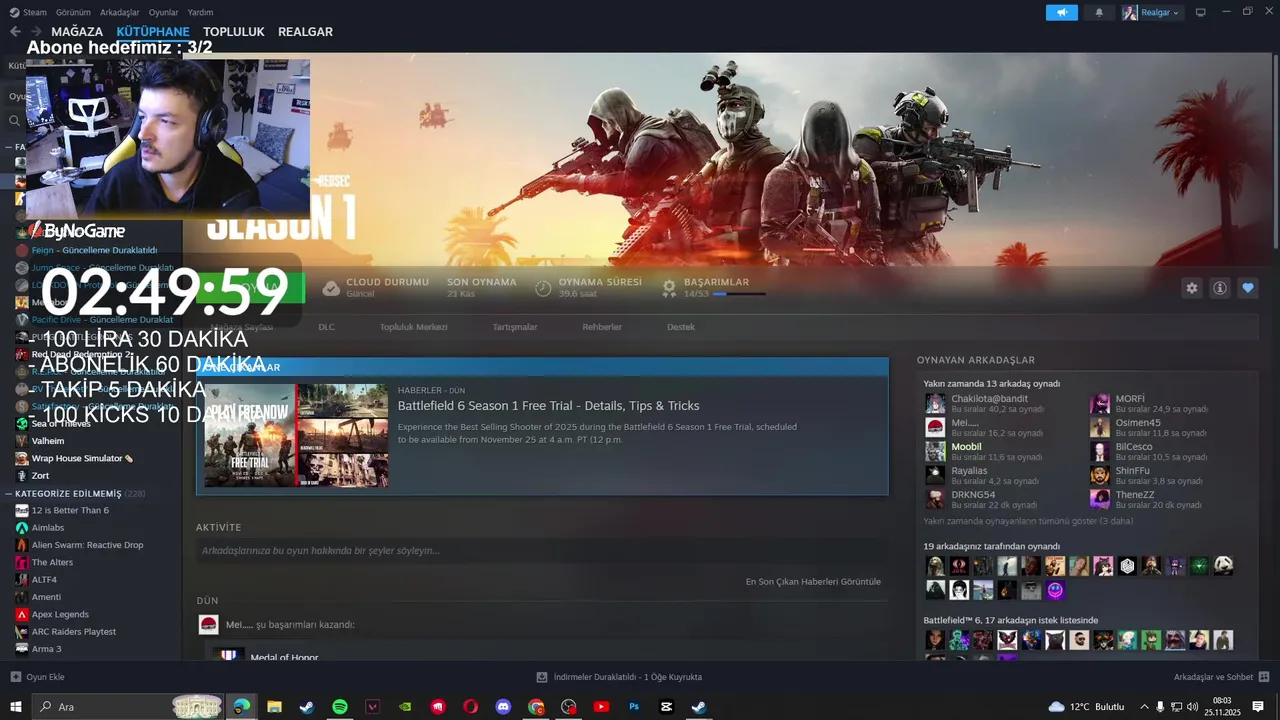
Task: Open the paused downloads status
Action: [x=619, y=677]
